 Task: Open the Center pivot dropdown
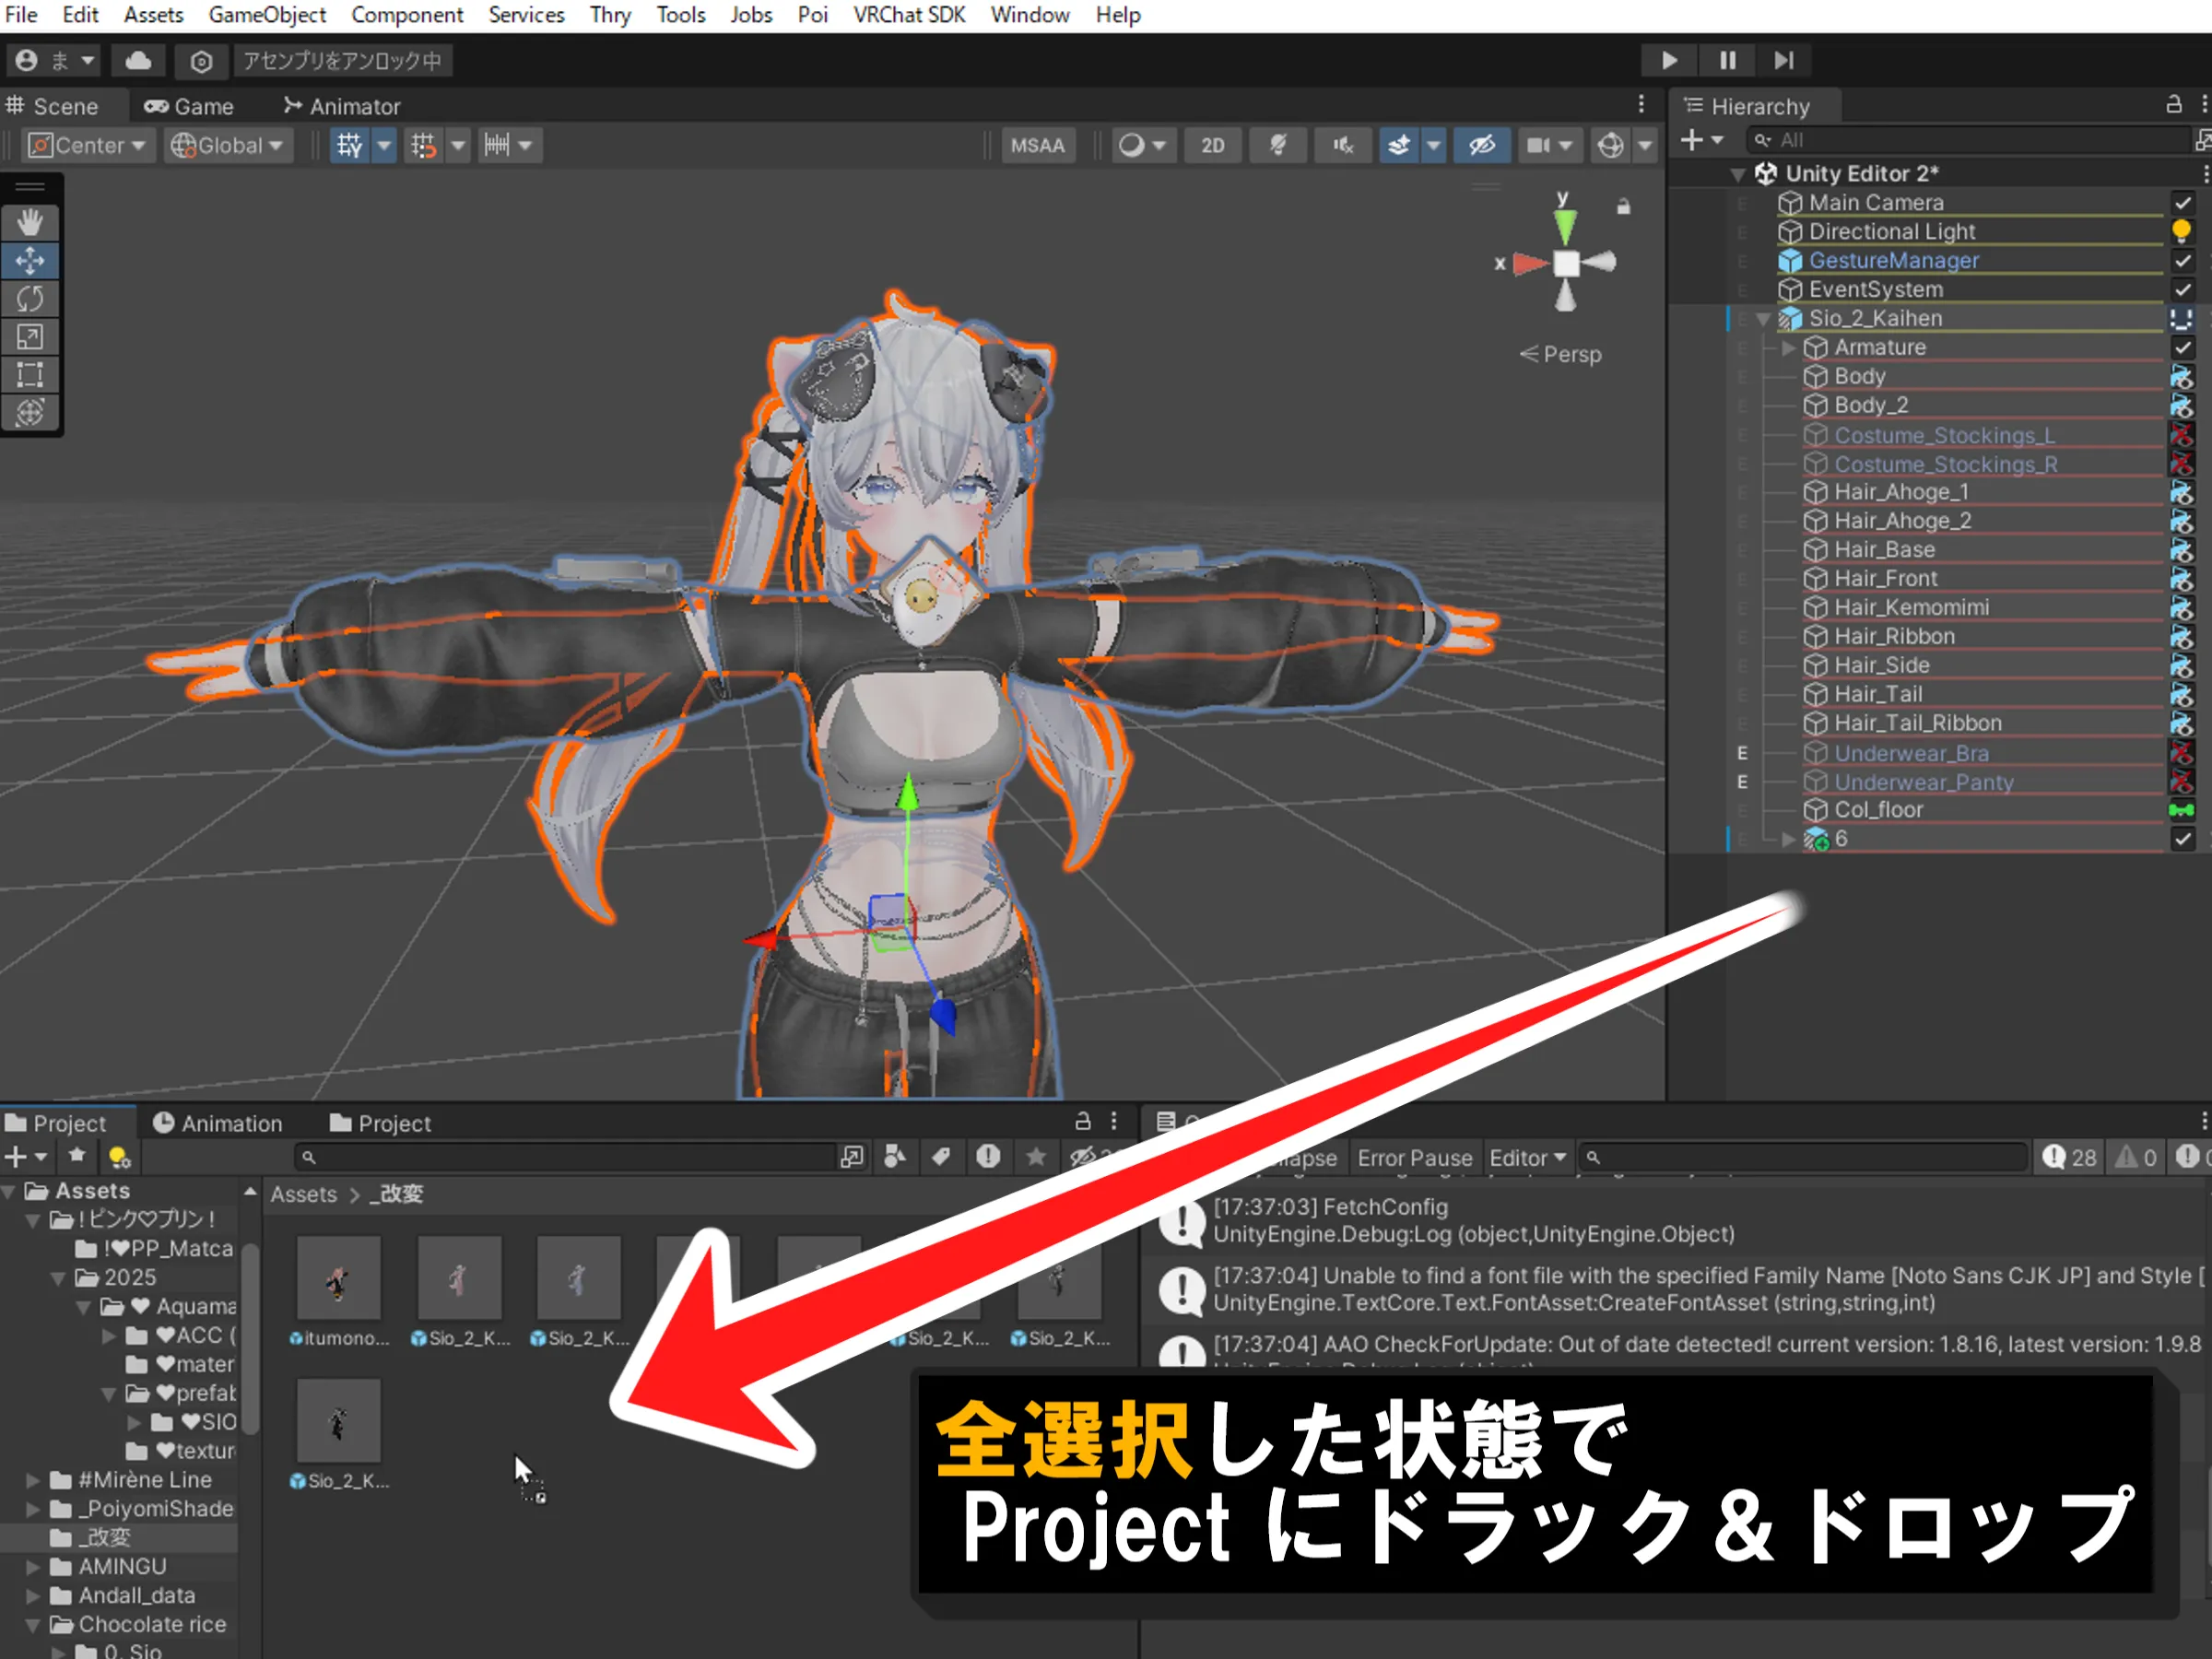point(88,146)
